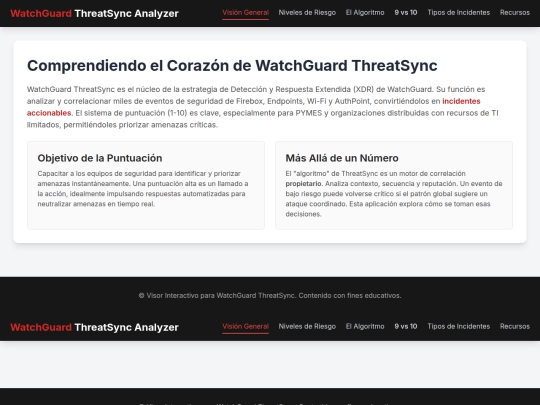The width and height of the screenshot is (540, 405).
Task: Click WatchGuard ThreatSync Analyzer logo in lower header
Action: click(94, 327)
